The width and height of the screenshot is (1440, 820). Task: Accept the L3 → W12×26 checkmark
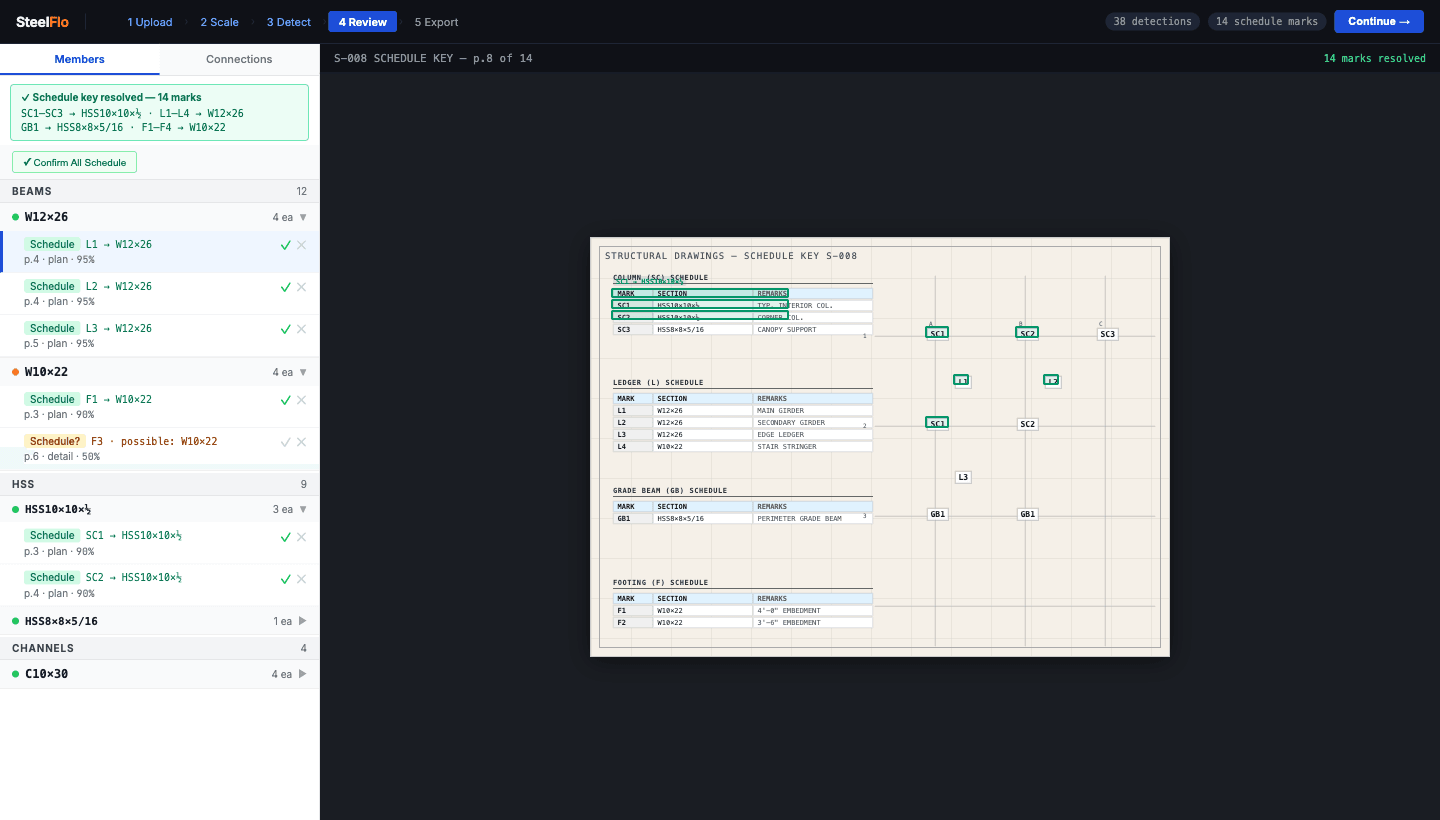pyautogui.click(x=285, y=329)
